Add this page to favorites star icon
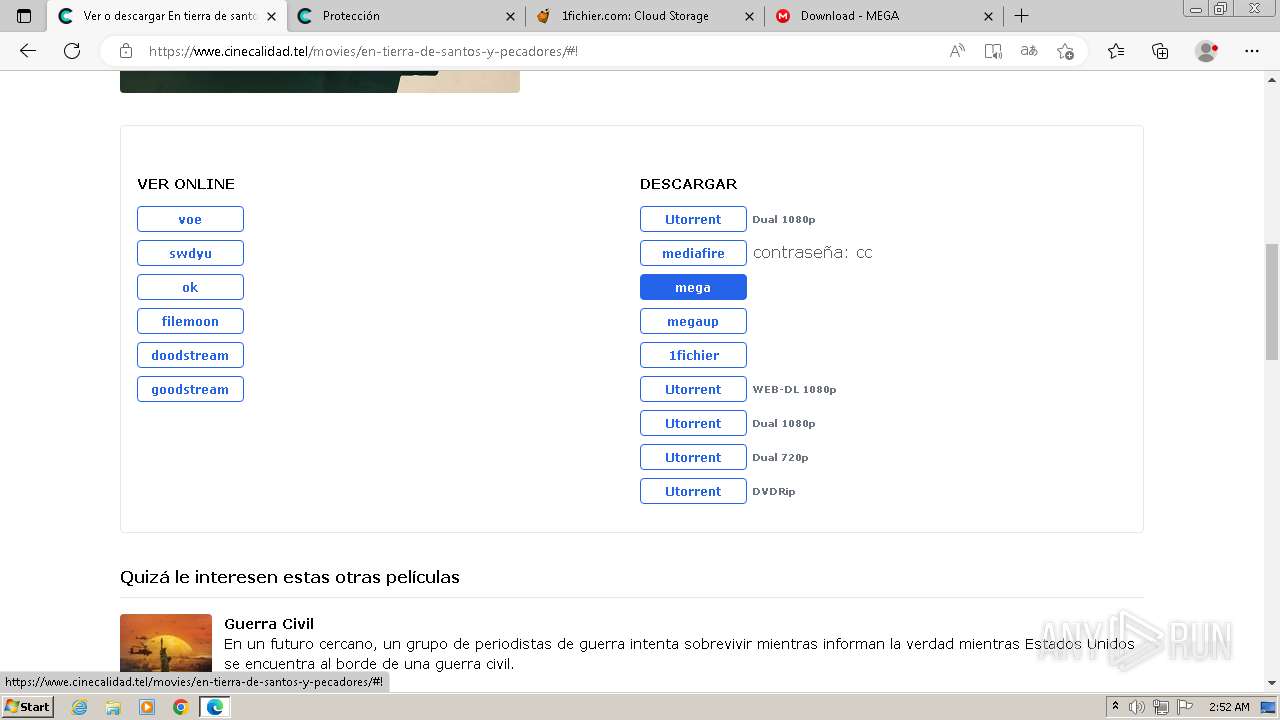Viewport: 1280px width, 720px height. click(1065, 51)
